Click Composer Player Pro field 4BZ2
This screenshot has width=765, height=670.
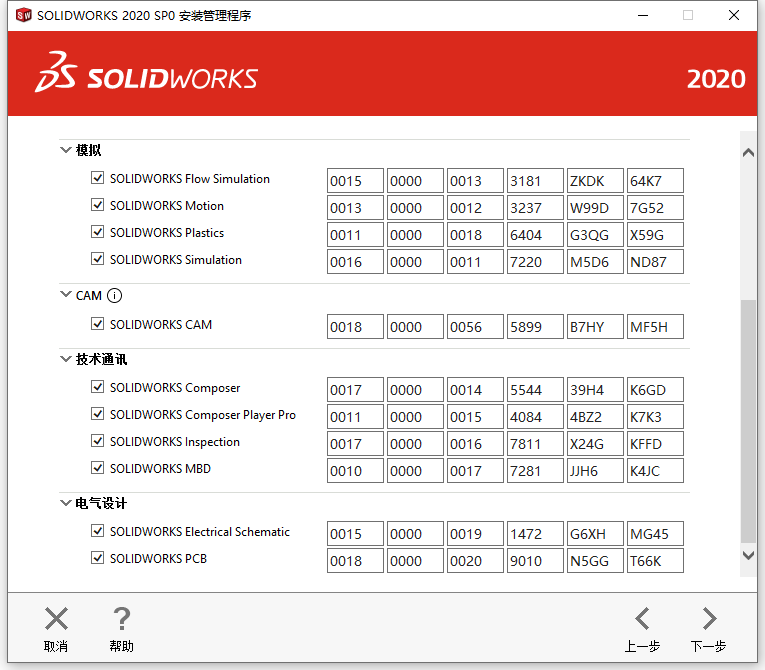595,417
